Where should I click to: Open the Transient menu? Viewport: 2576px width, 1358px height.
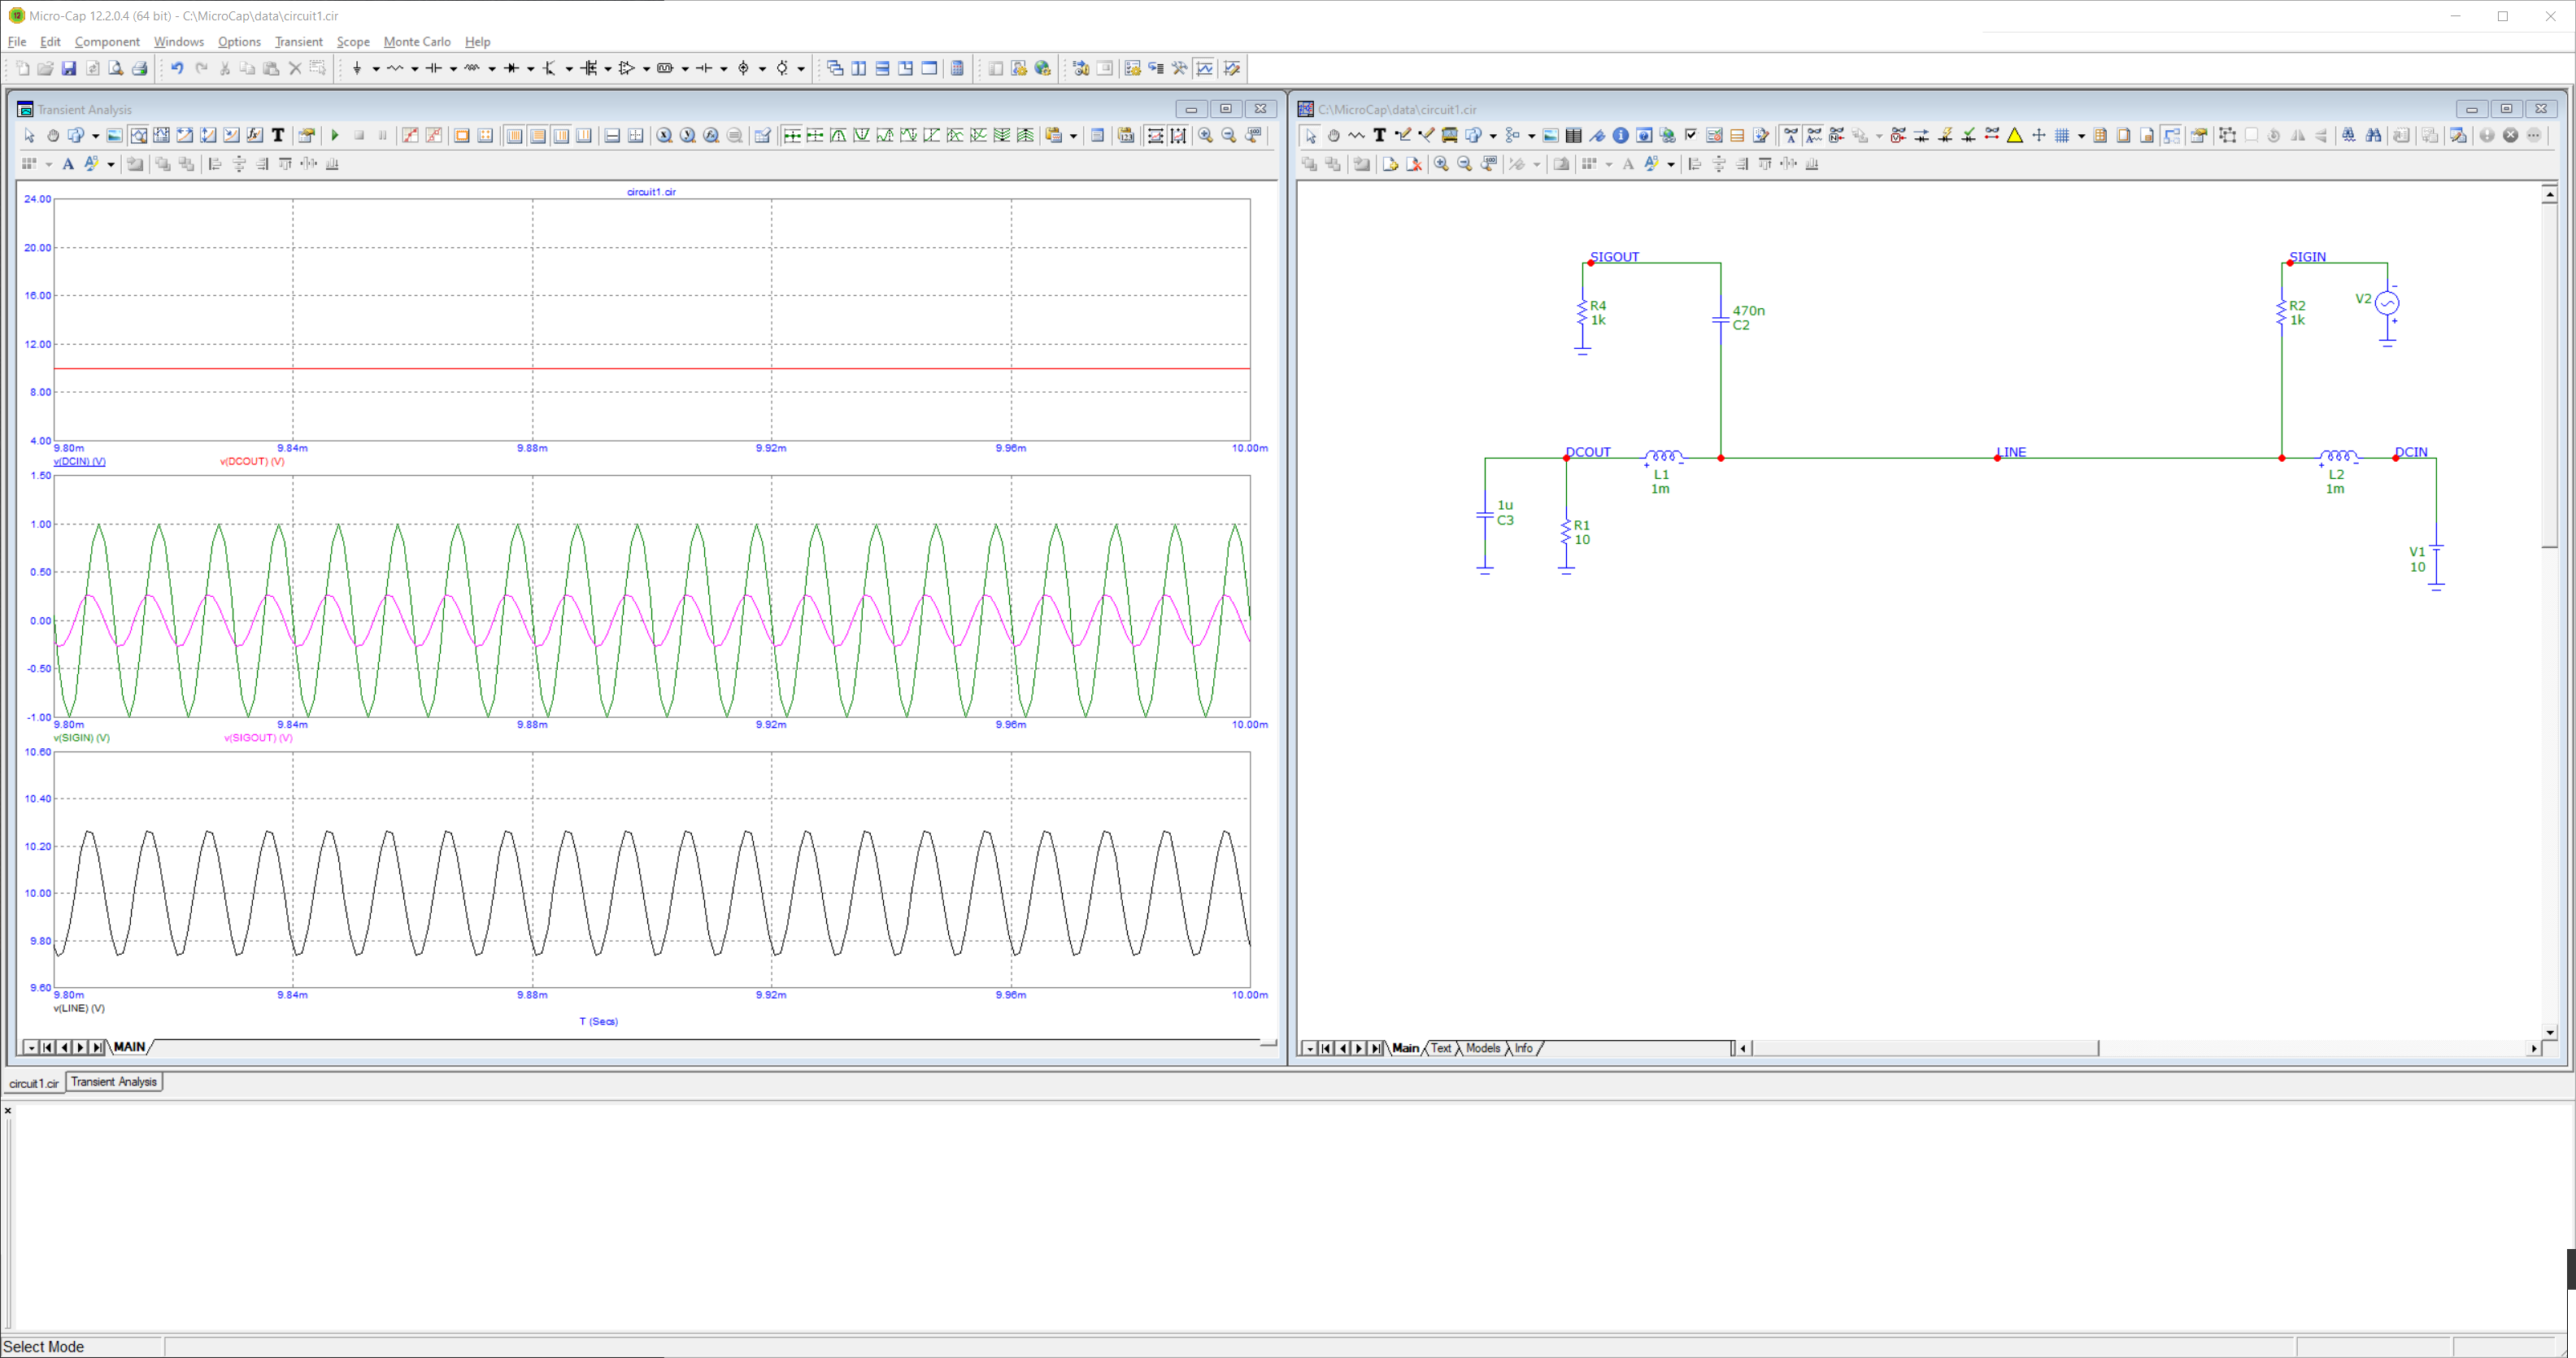(298, 41)
